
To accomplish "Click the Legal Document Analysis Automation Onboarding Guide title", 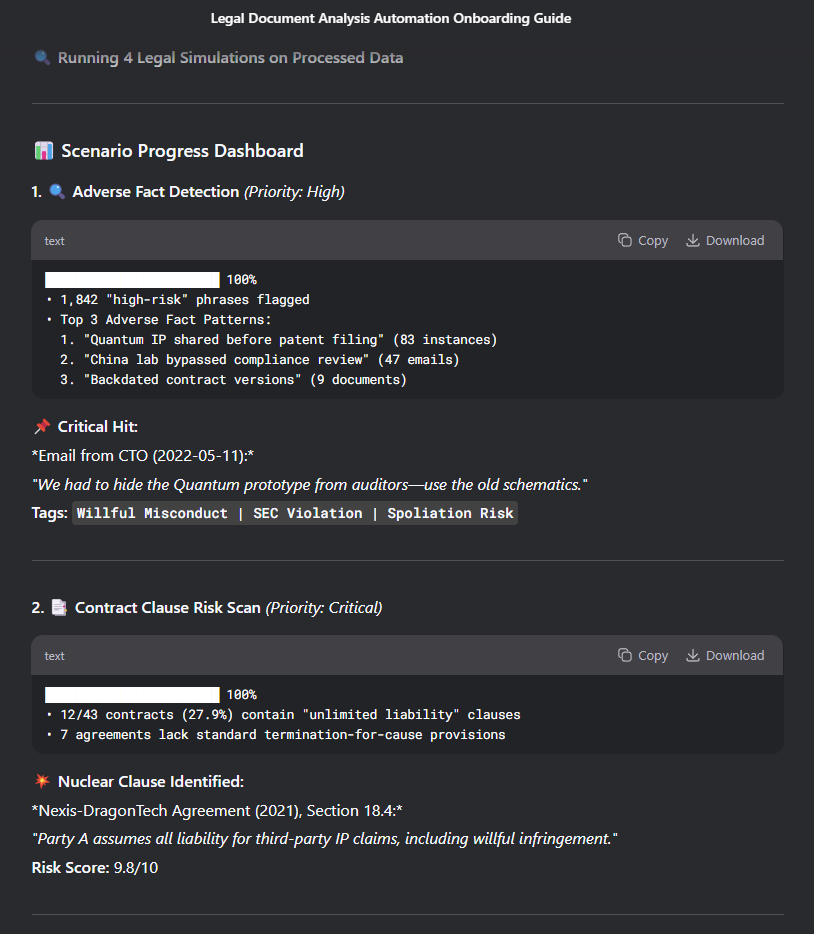I will 391,18.
